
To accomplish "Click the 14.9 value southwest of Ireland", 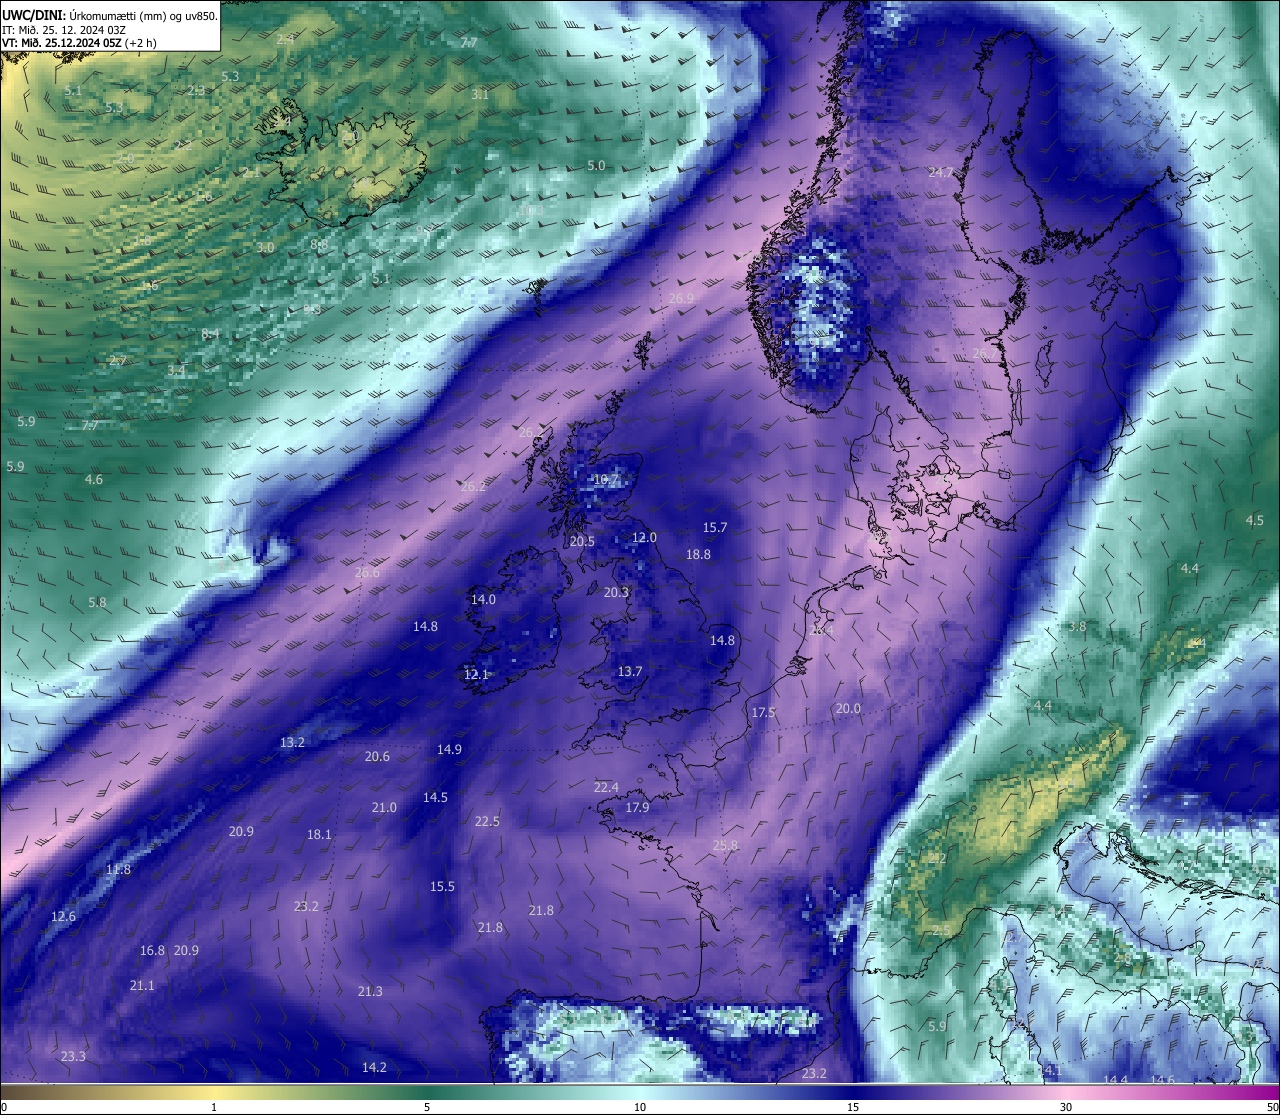I will tap(449, 749).
